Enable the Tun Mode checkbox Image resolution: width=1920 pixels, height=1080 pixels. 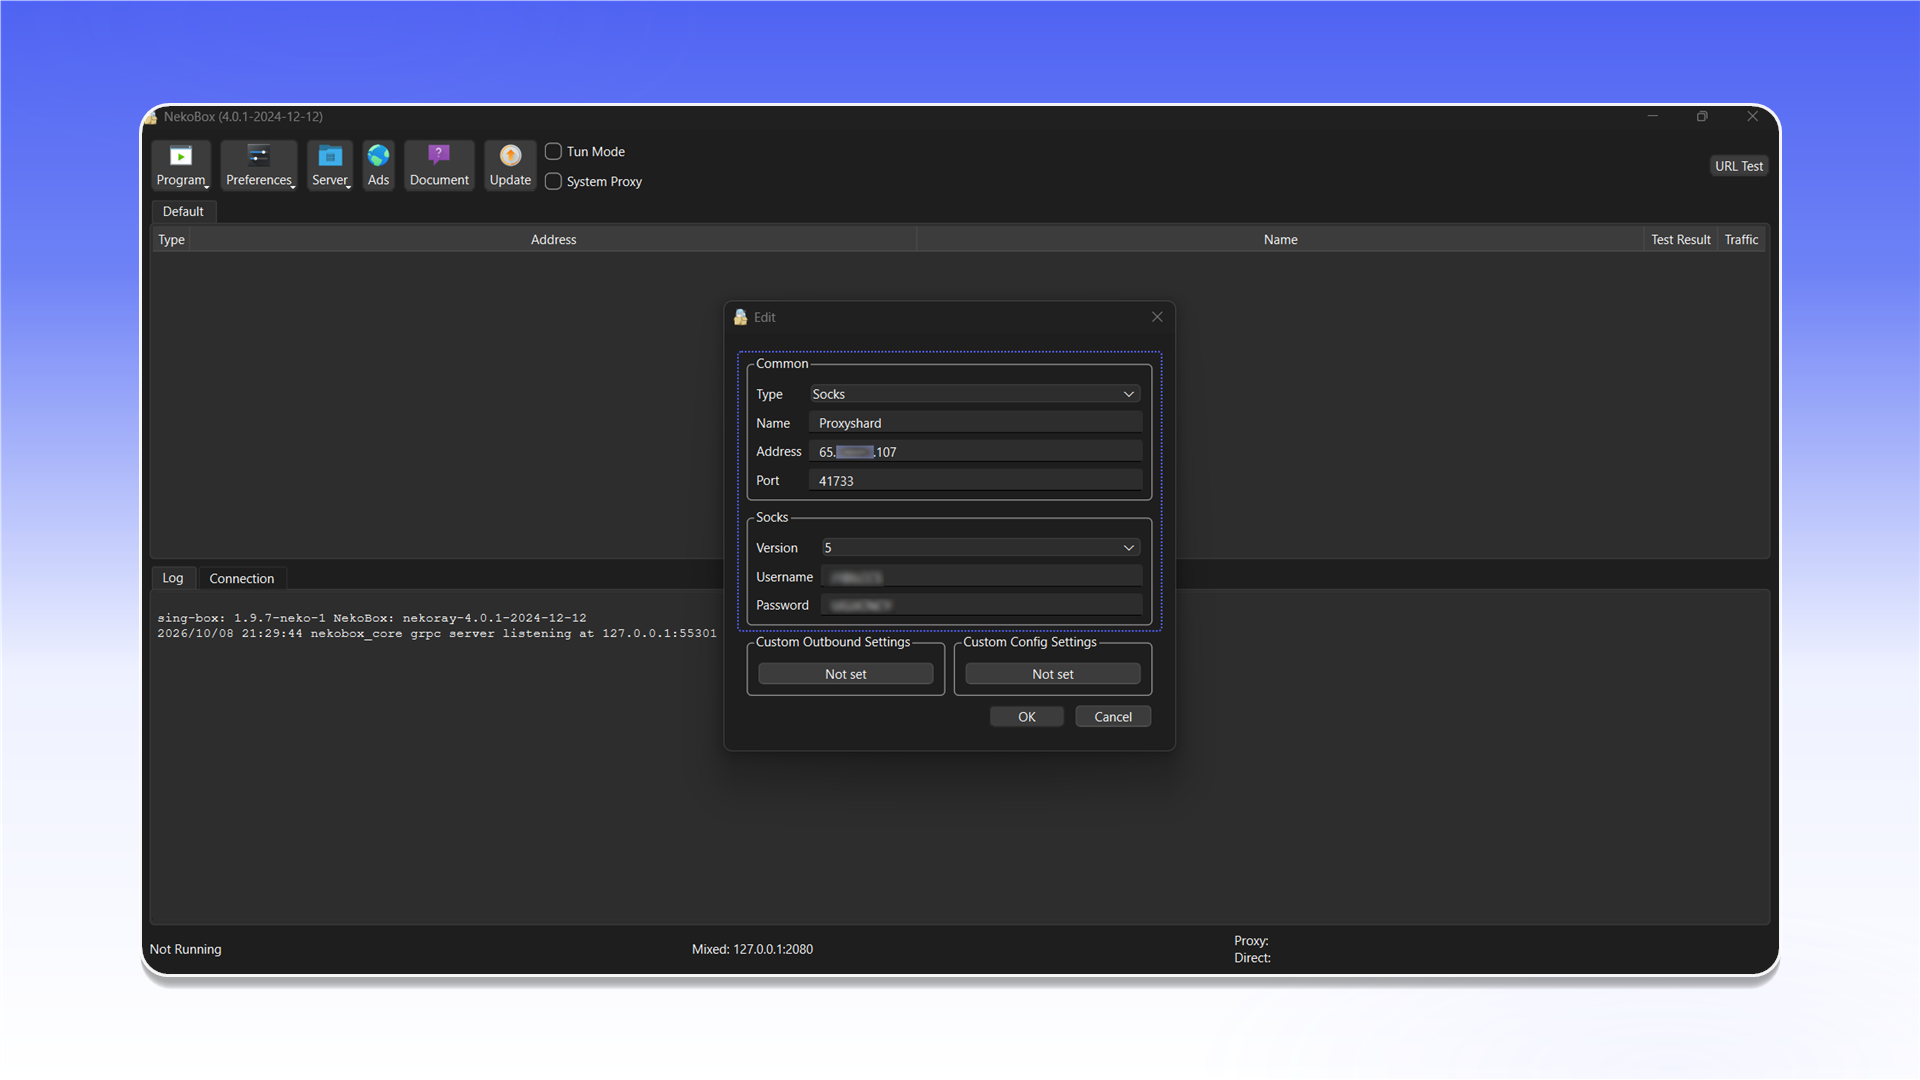(x=553, y=152)
